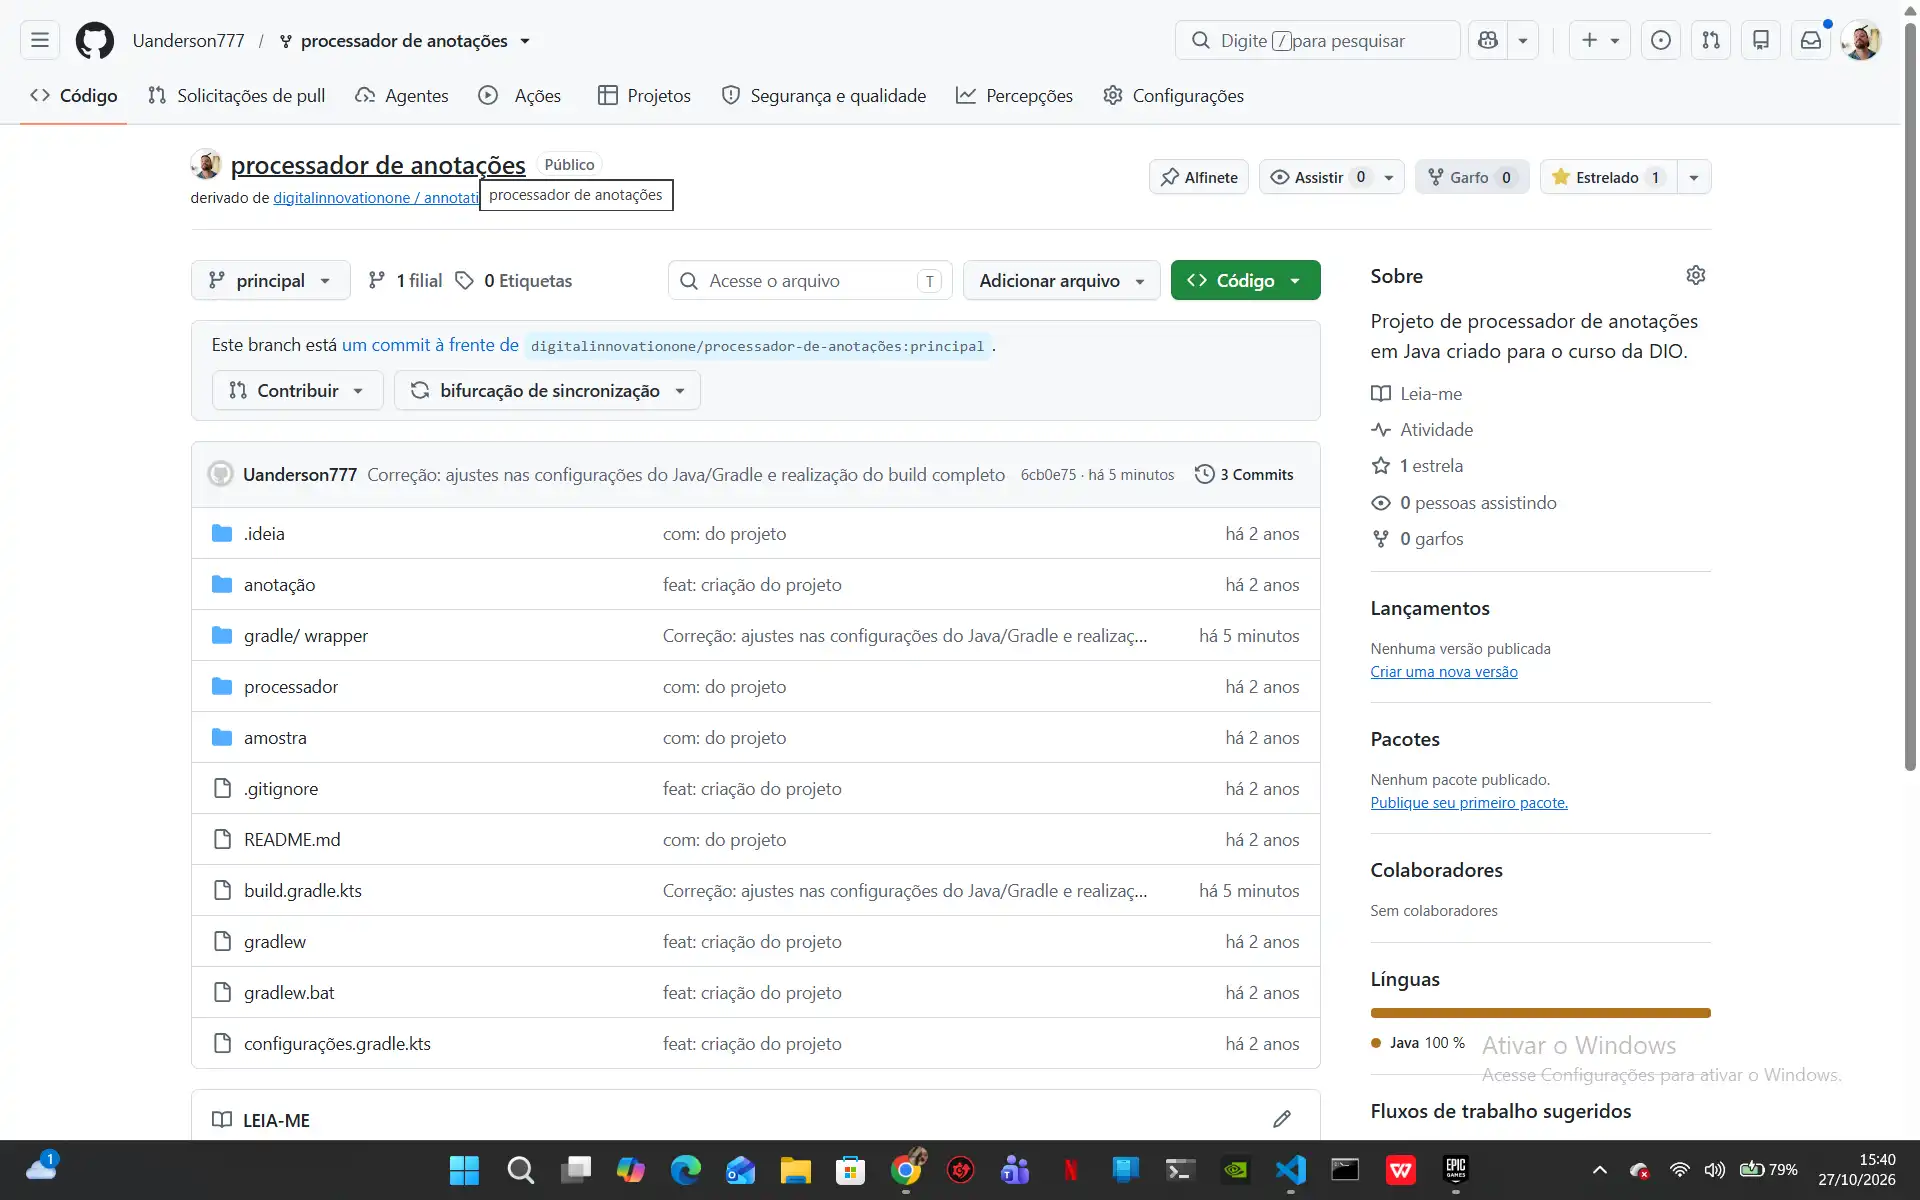Switch to Solicitações de pull tab
This screenshot has width=1920, height=1200.
[236, 95]
